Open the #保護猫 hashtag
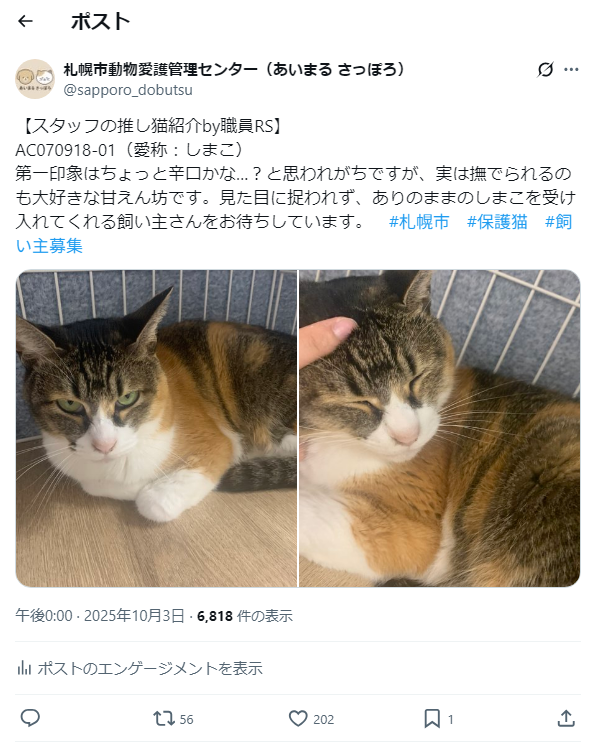This screenshot has height=747, width=592. 497,222
